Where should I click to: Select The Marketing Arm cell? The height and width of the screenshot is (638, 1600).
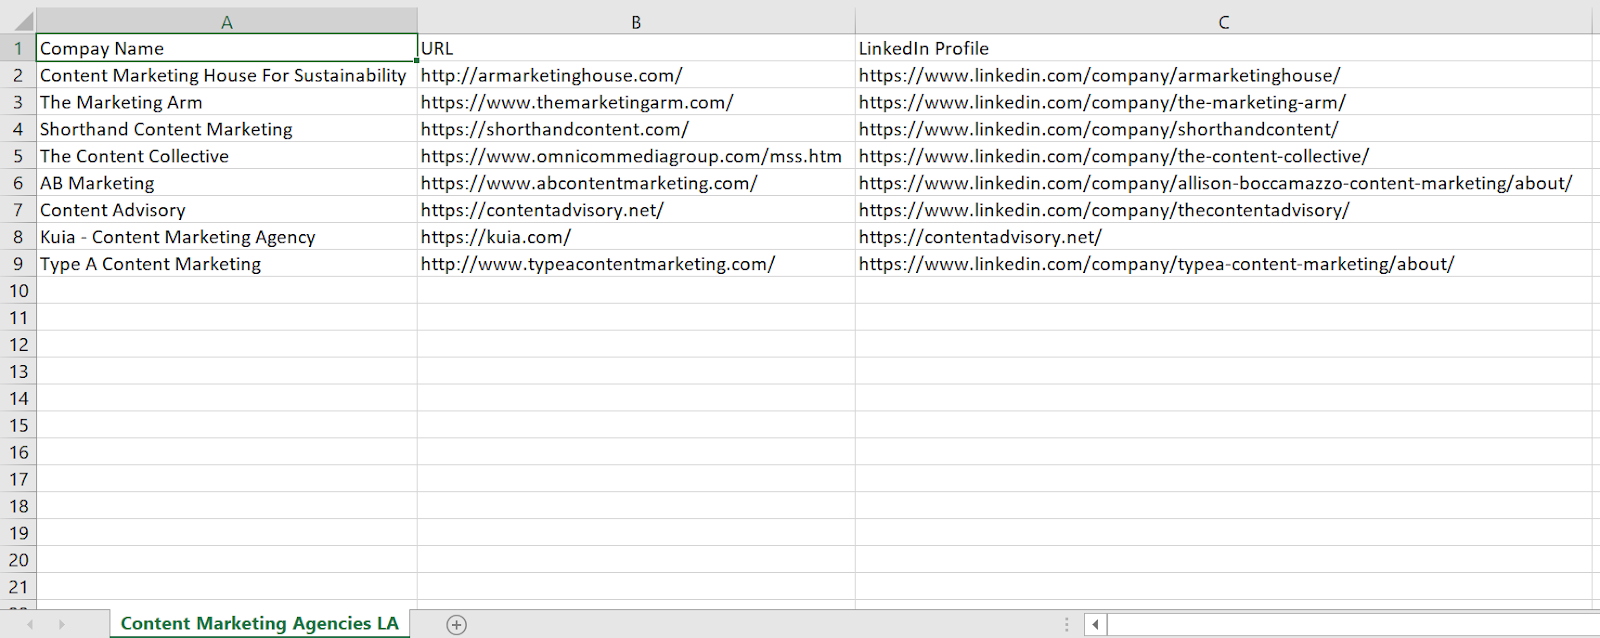click(227, 102)
